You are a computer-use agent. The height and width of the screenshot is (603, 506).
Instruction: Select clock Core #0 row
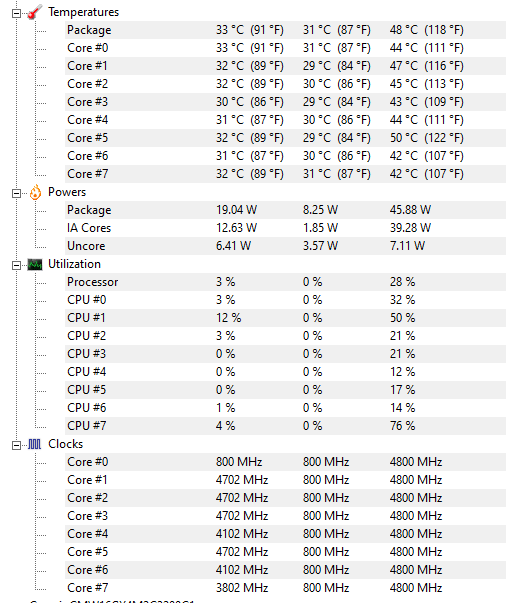point(285,462)
